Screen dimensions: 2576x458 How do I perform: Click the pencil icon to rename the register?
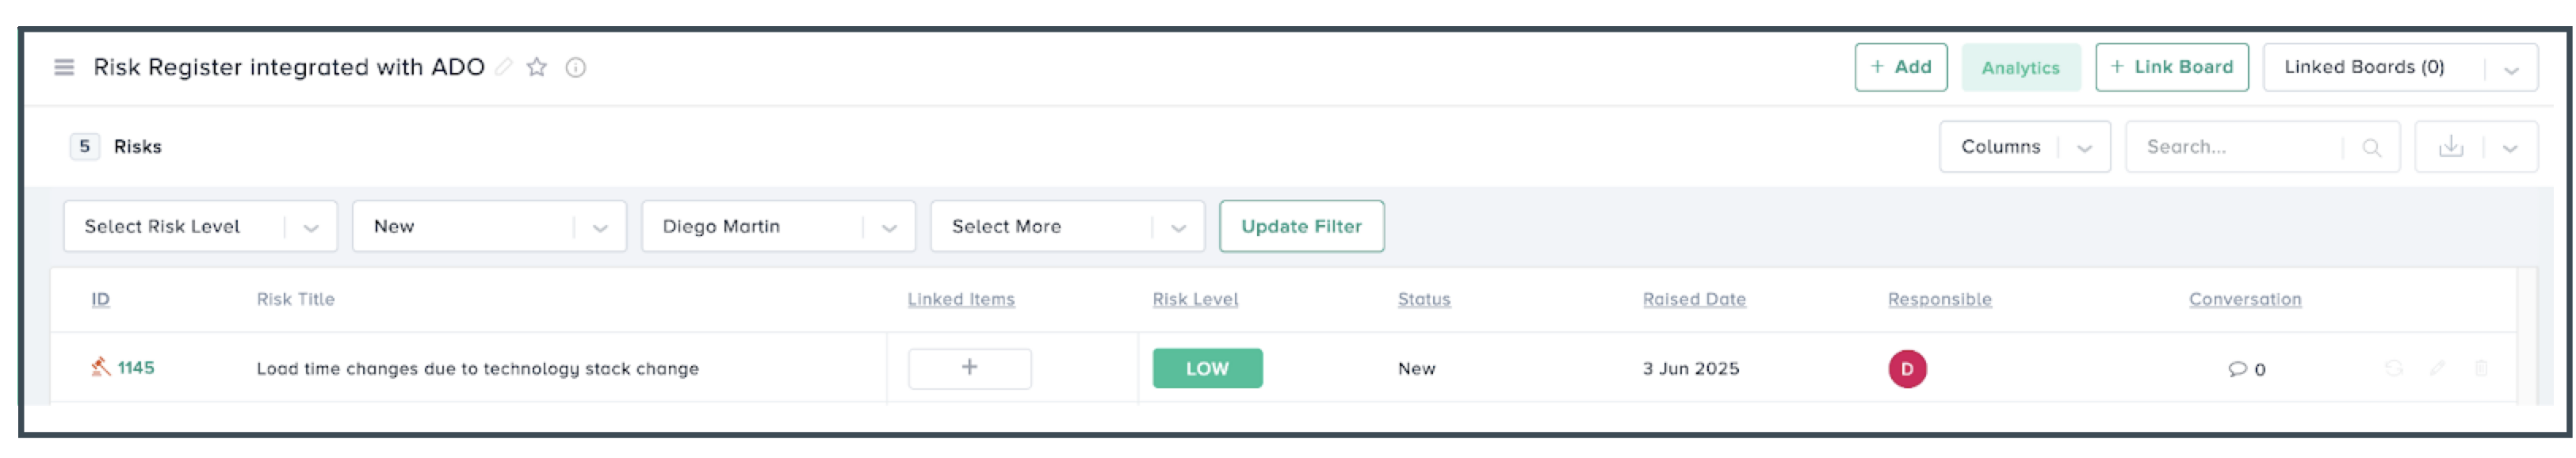tap(504, 67)
